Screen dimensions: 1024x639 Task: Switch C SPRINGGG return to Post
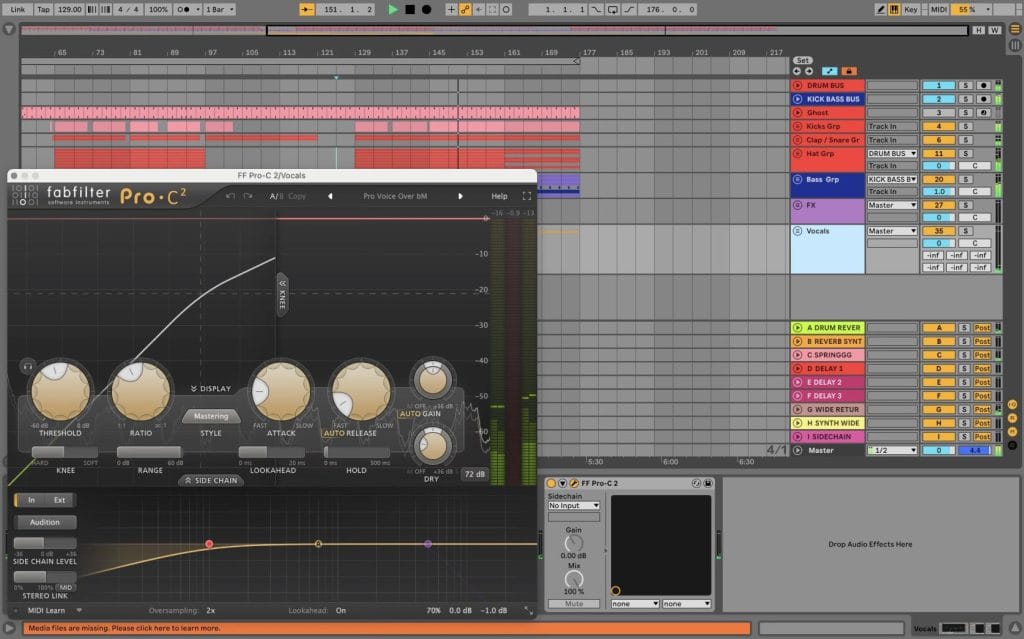click(982, 355)
